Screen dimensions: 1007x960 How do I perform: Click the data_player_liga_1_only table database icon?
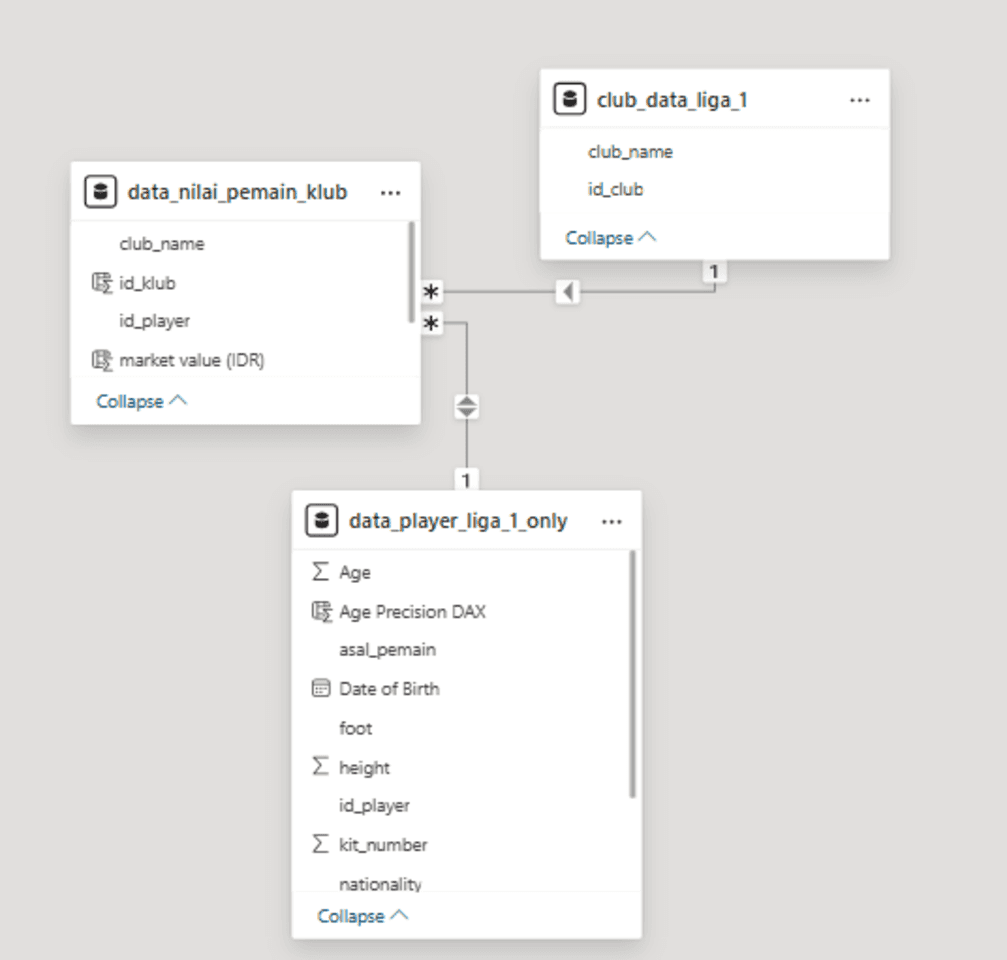(322, 520)
